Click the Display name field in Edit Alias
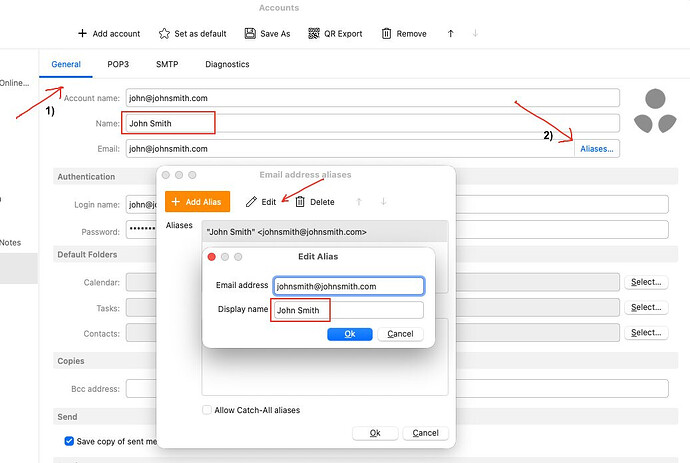 348,310
